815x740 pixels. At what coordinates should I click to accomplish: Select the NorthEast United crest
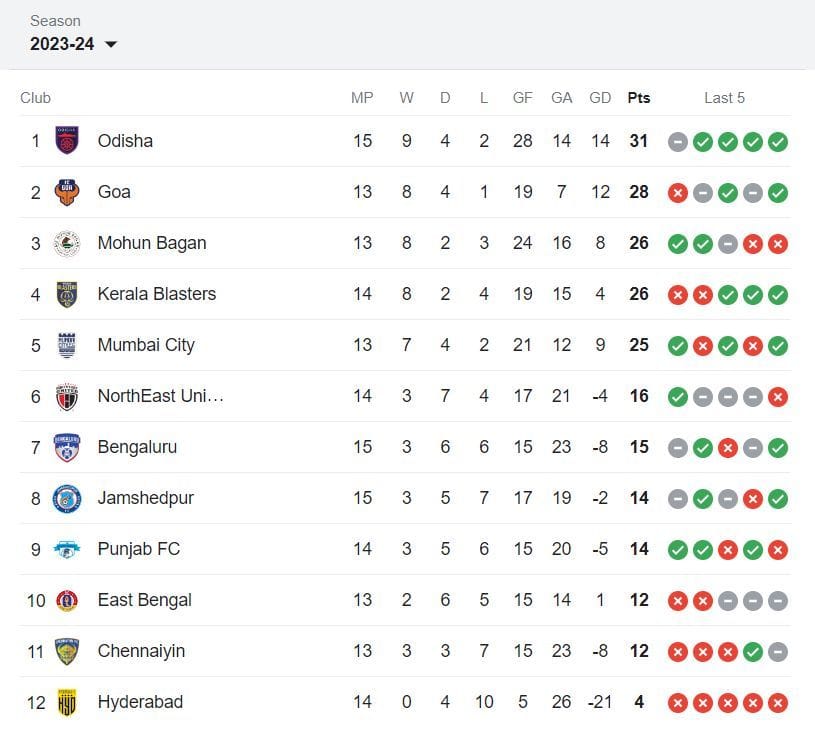tap(66, 396)
